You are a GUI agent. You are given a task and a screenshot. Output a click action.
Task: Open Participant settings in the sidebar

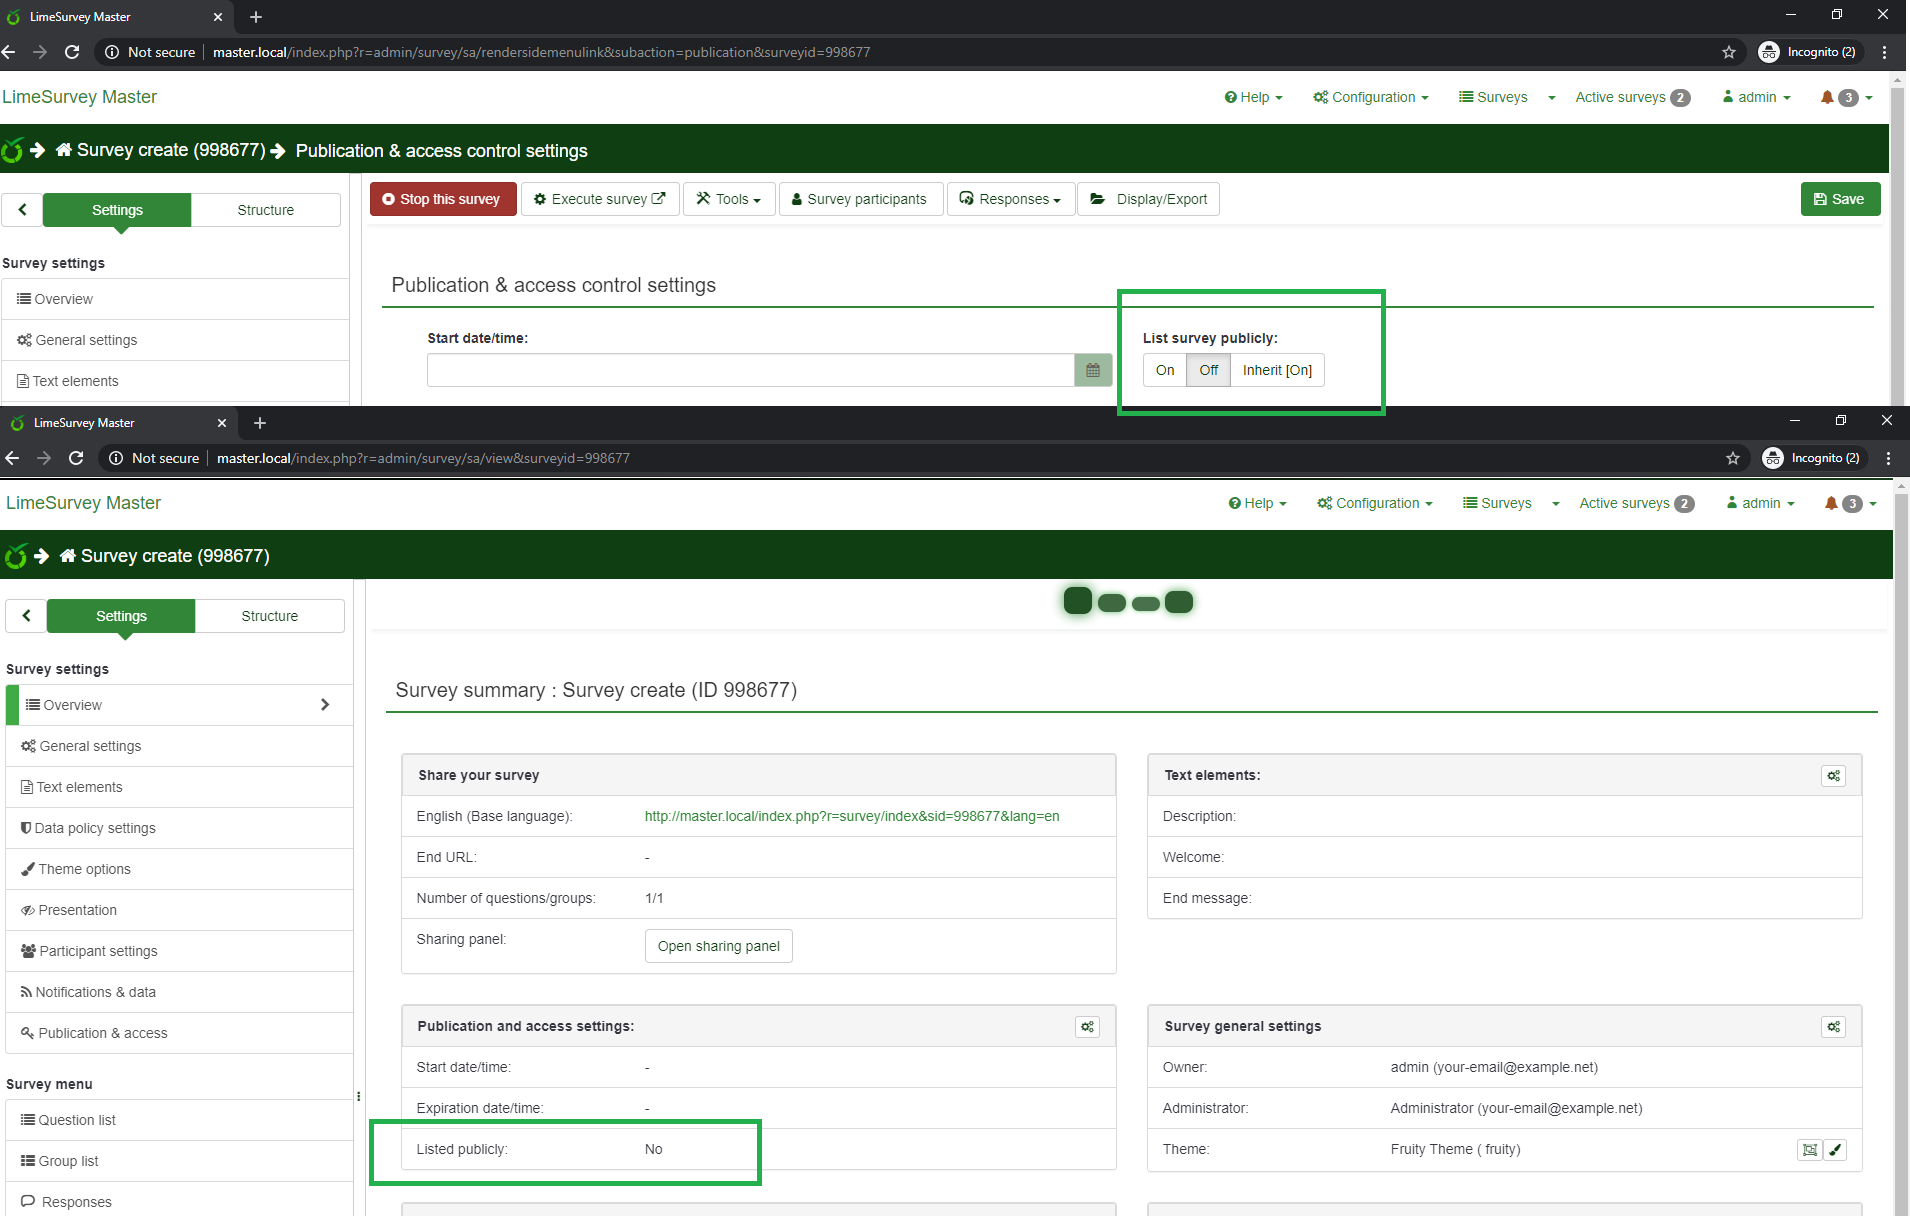point(98,951)
